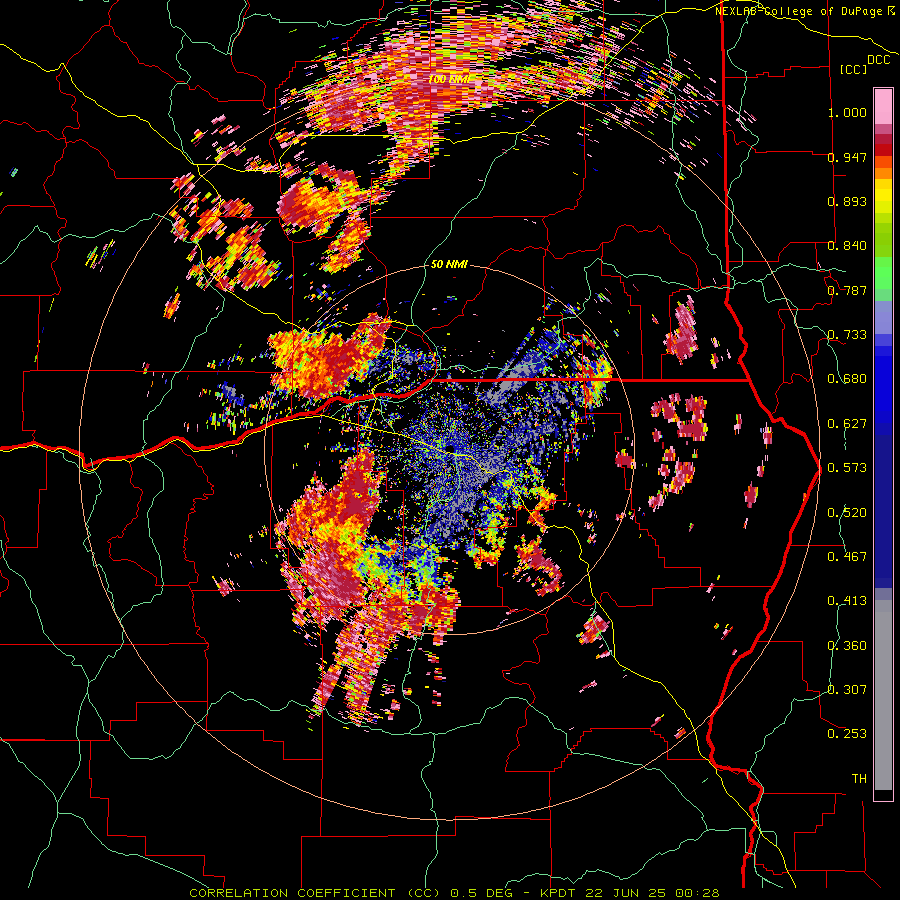Click the DCC product label

(878, 60)
